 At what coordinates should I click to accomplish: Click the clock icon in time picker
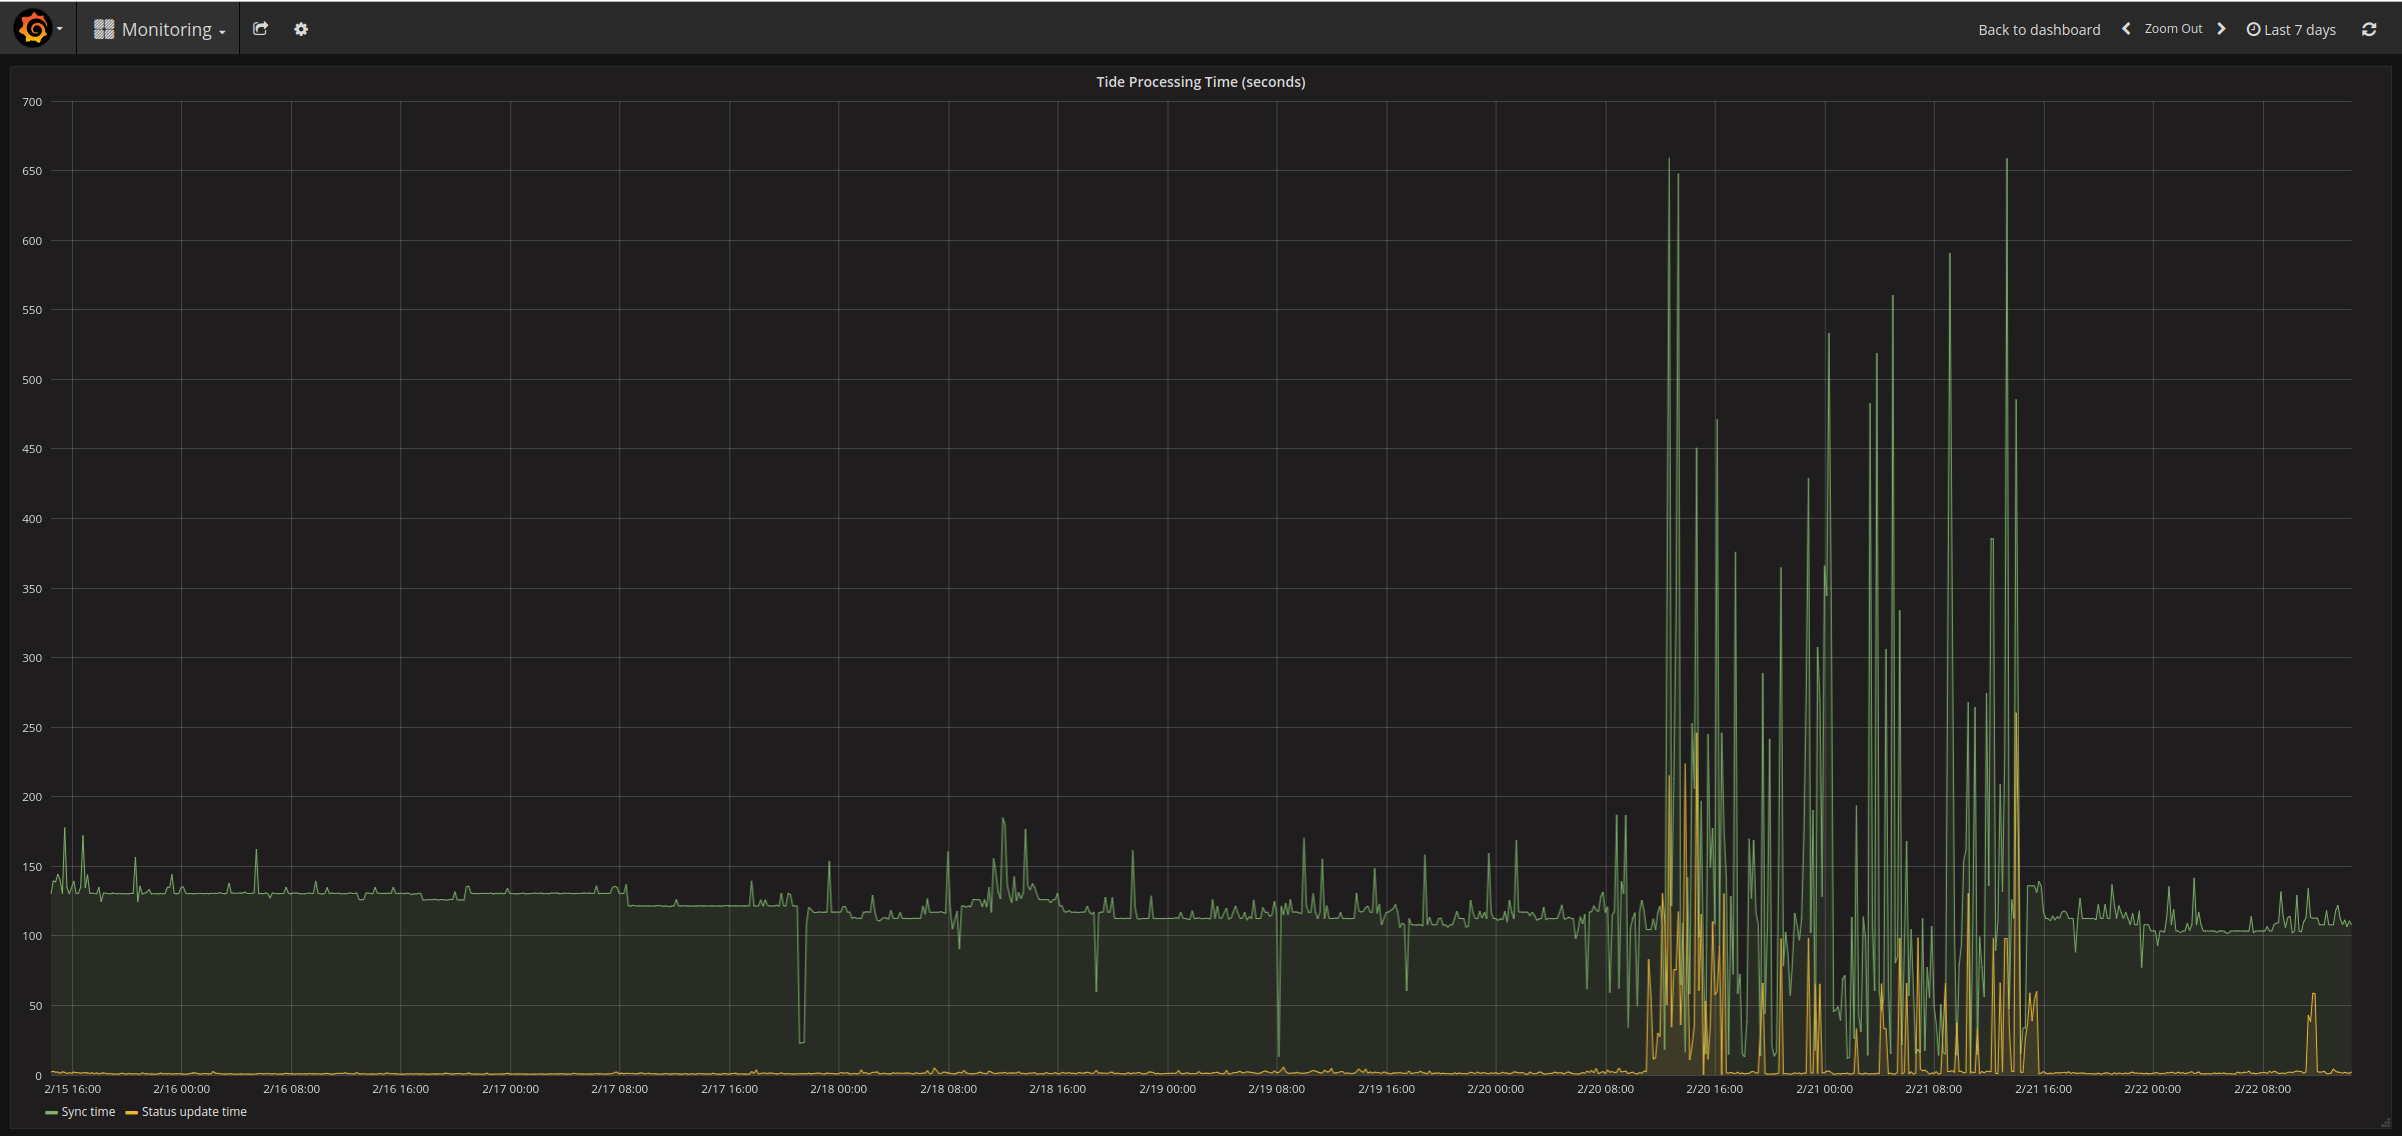(2253, 29)
